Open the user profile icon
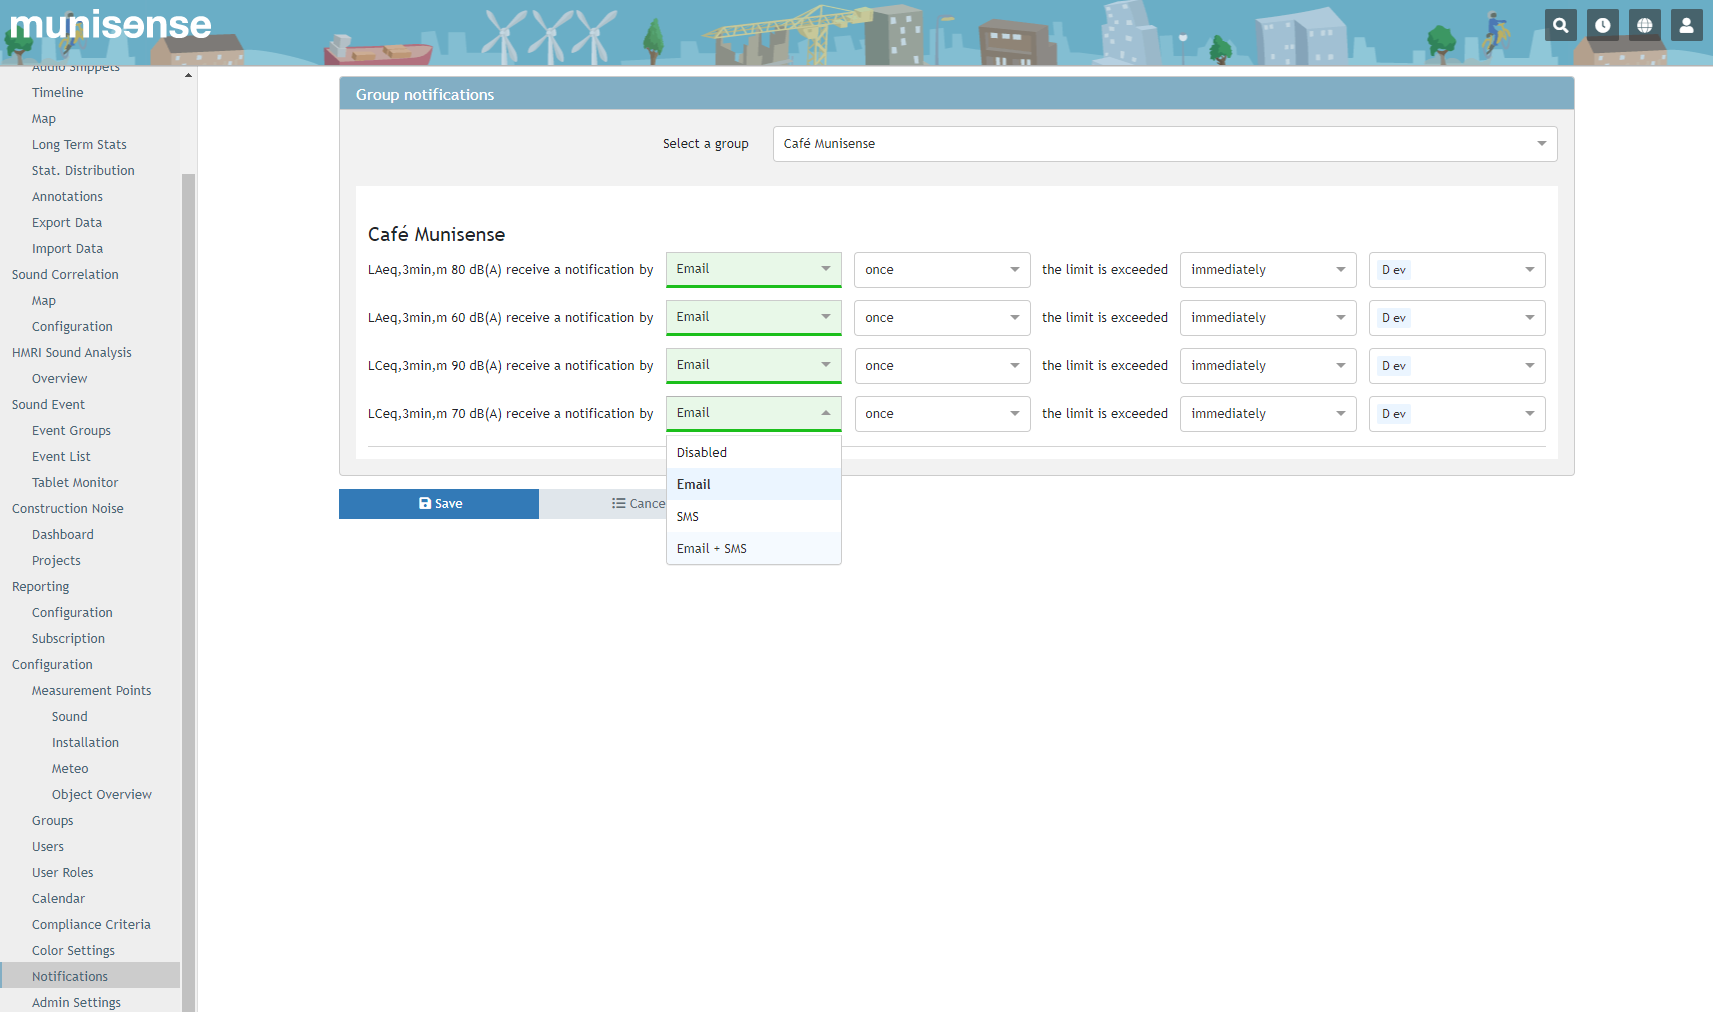 (1686, 26)
